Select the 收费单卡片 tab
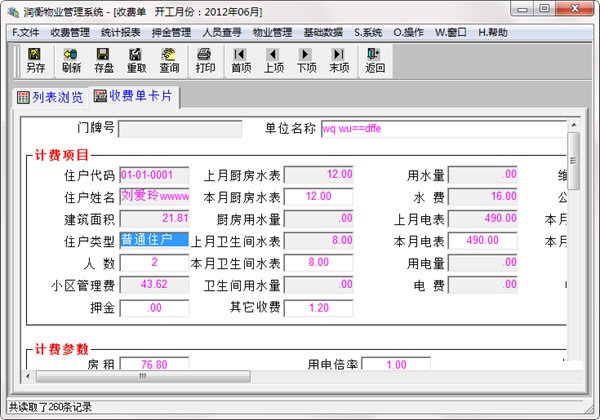The width and height of the screenshot is (600, 420). point(133,96)
